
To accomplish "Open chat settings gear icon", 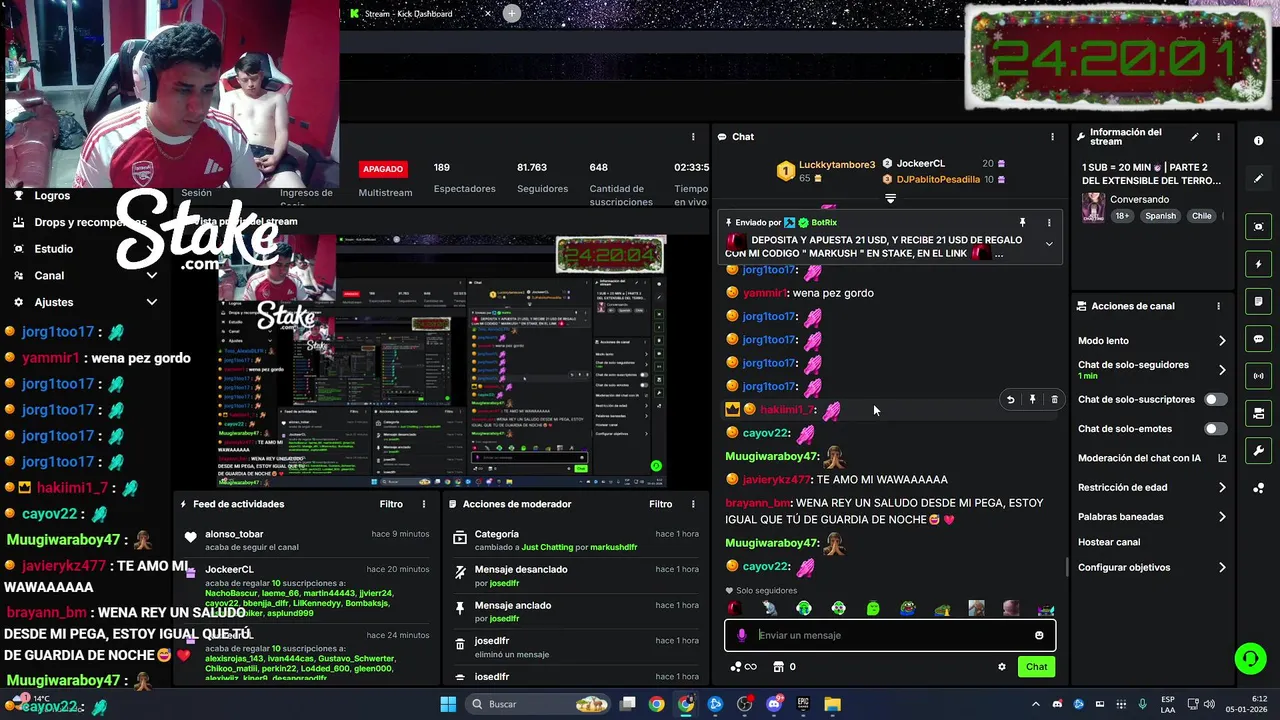I will coord(1001,667).
